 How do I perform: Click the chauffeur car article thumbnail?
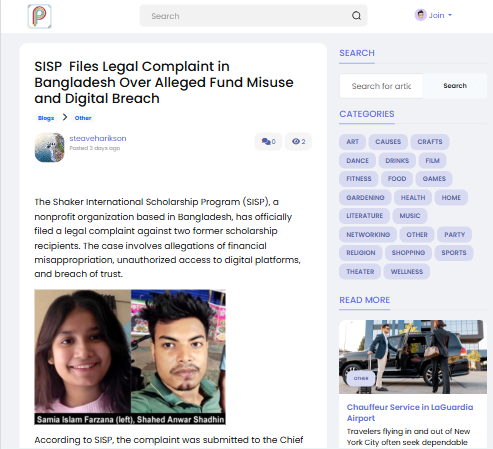tap(413, 357)
